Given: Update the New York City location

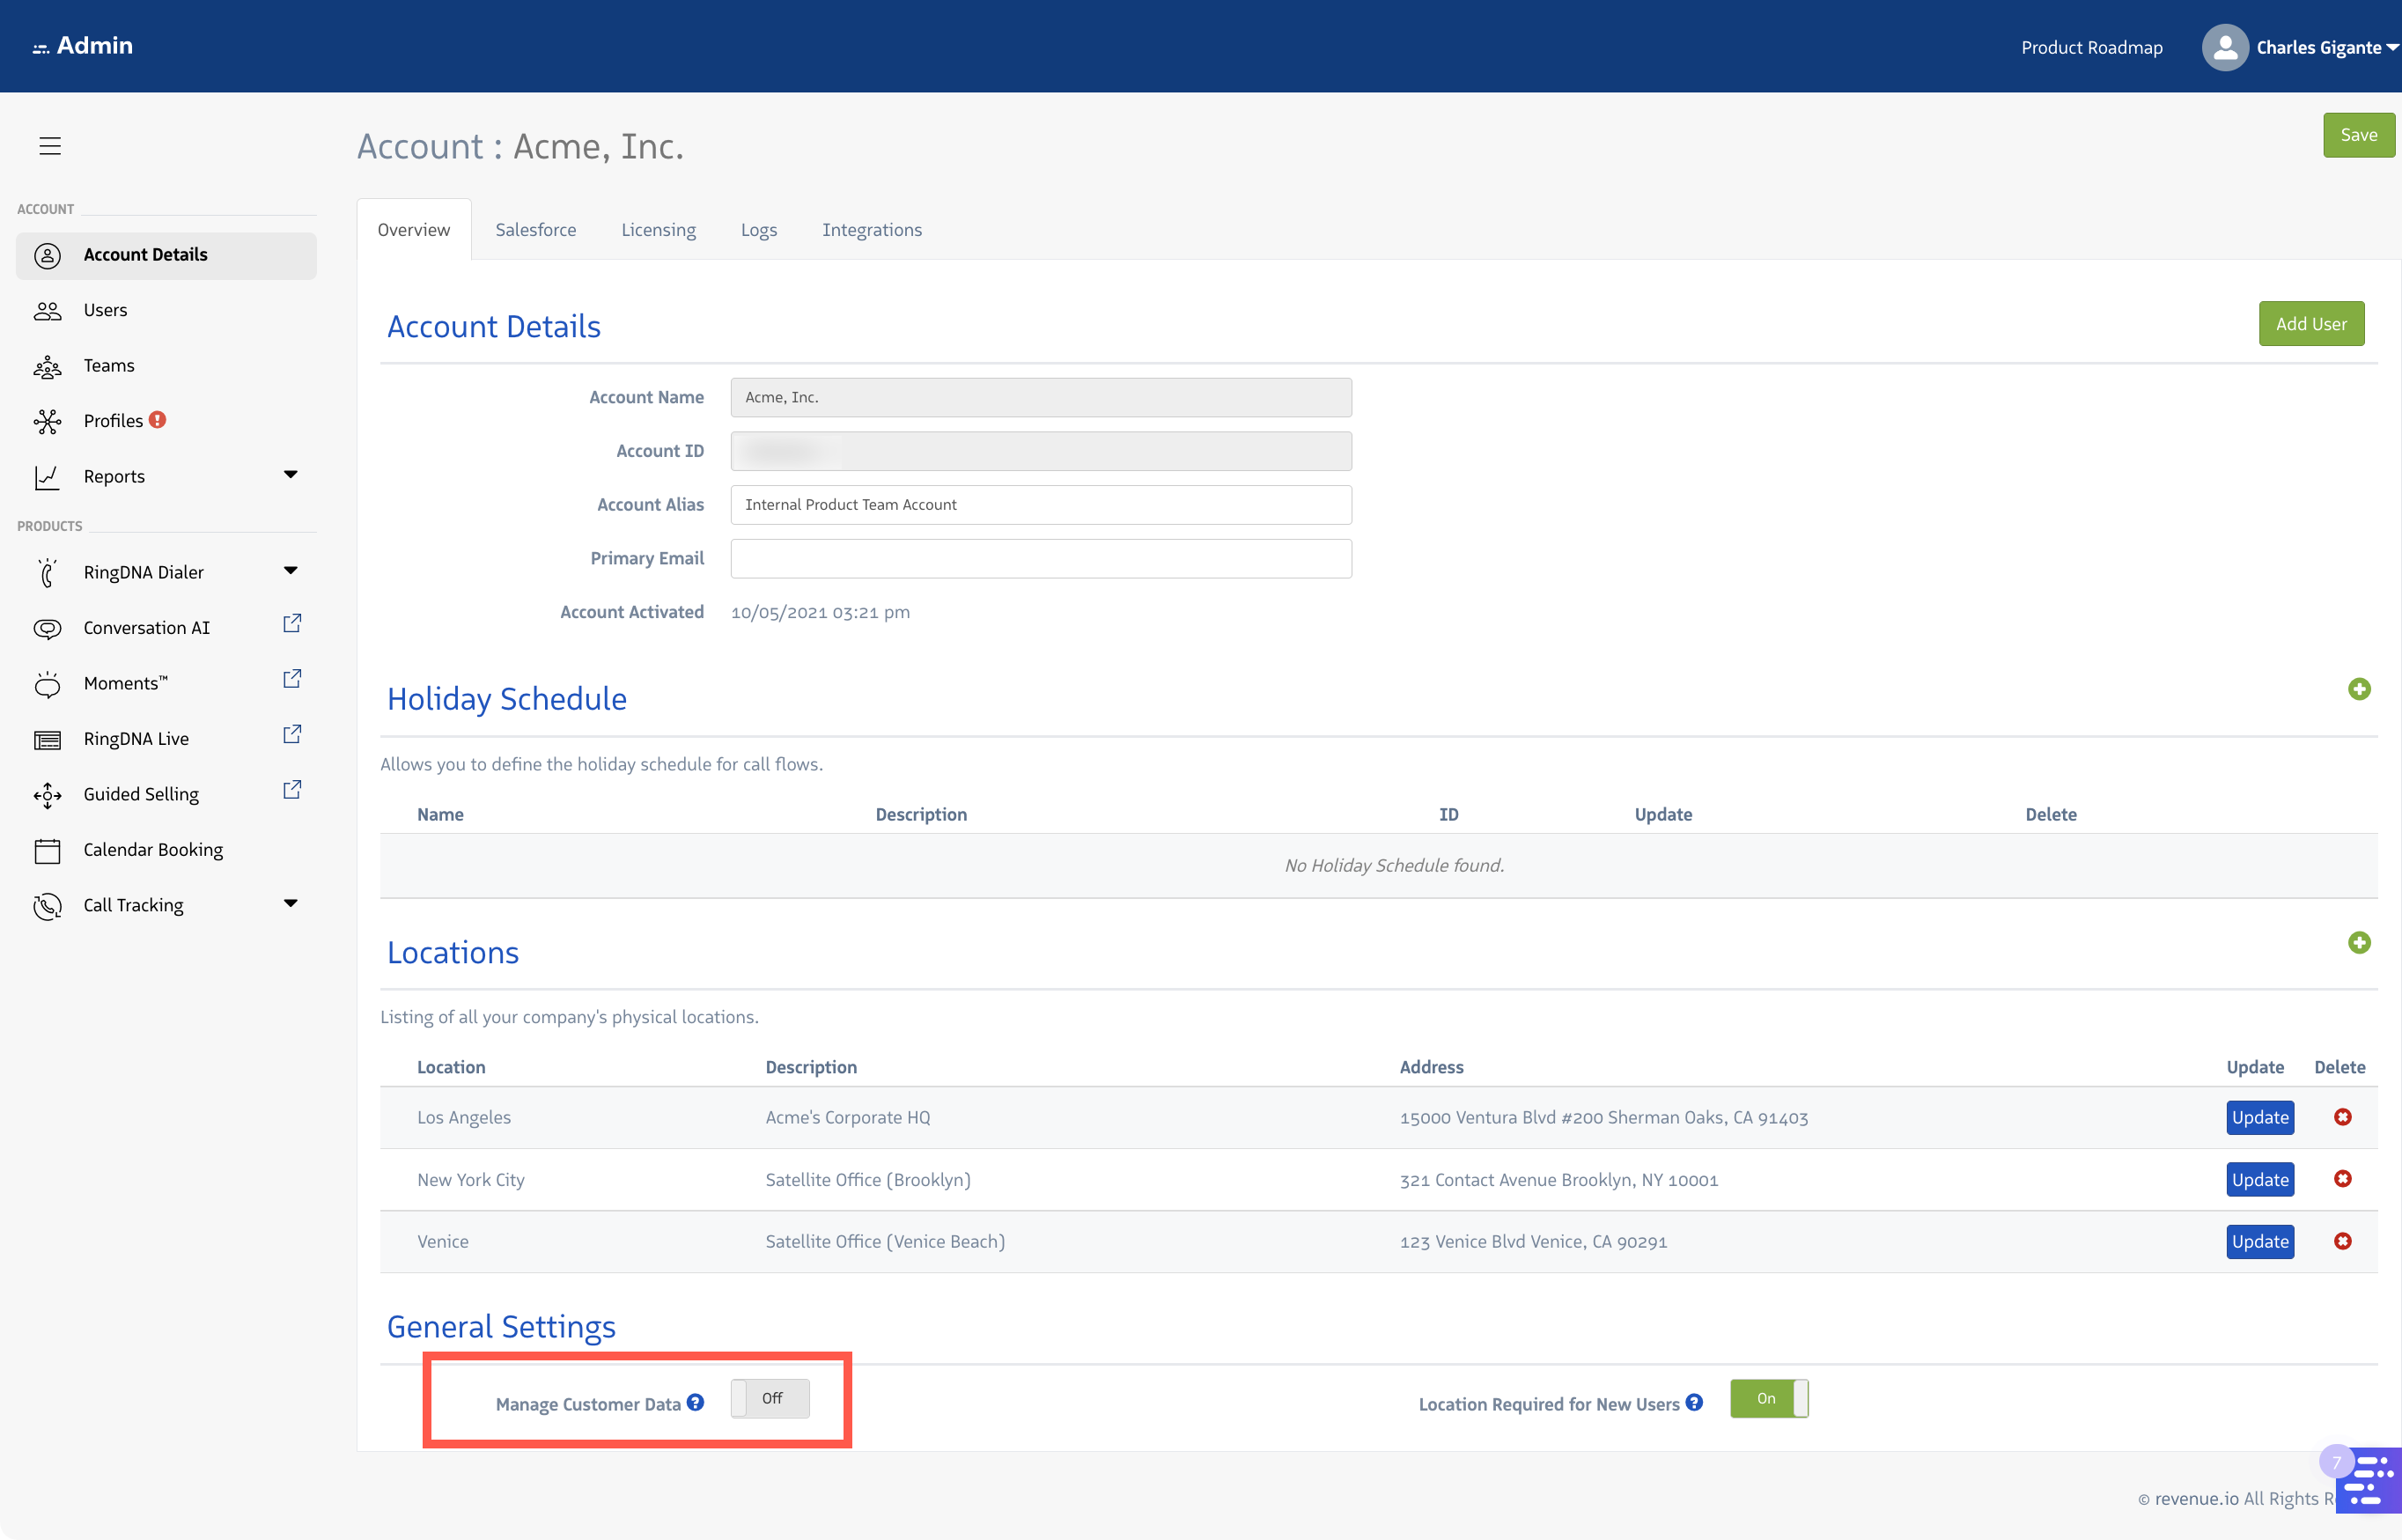Looking at the screenshot, I should (x=2259, y=1179).
